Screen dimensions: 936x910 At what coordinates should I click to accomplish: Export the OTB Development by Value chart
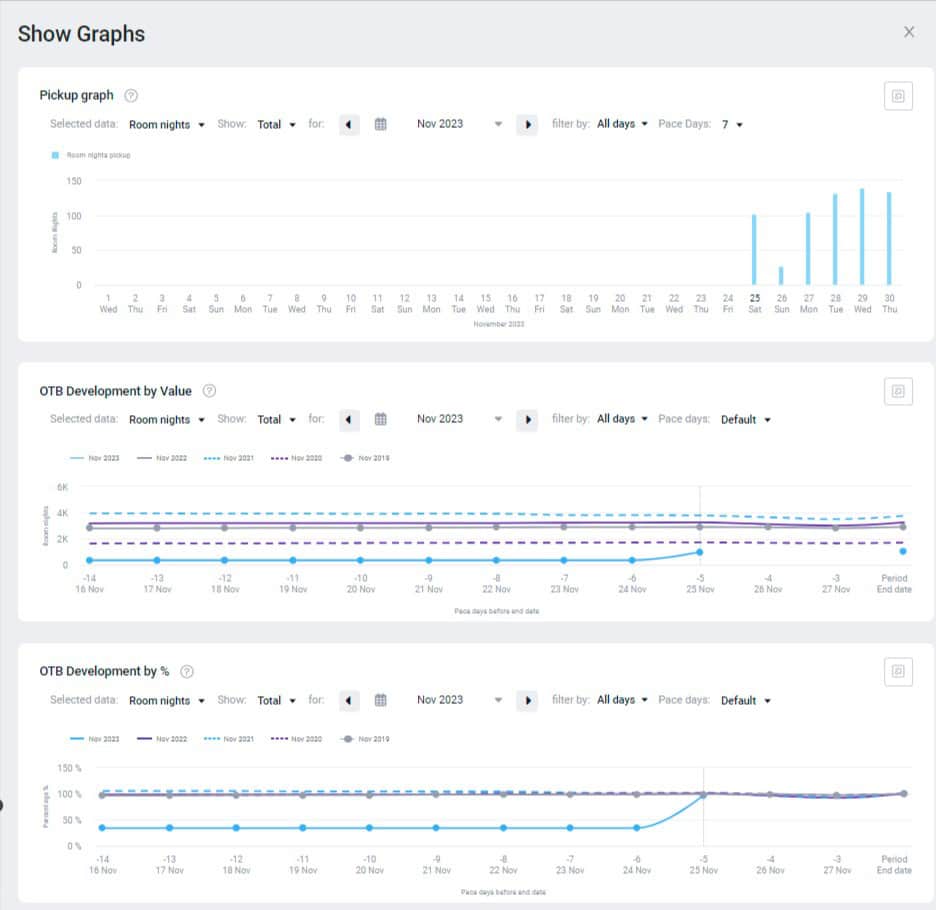click(x=898, y=391)
